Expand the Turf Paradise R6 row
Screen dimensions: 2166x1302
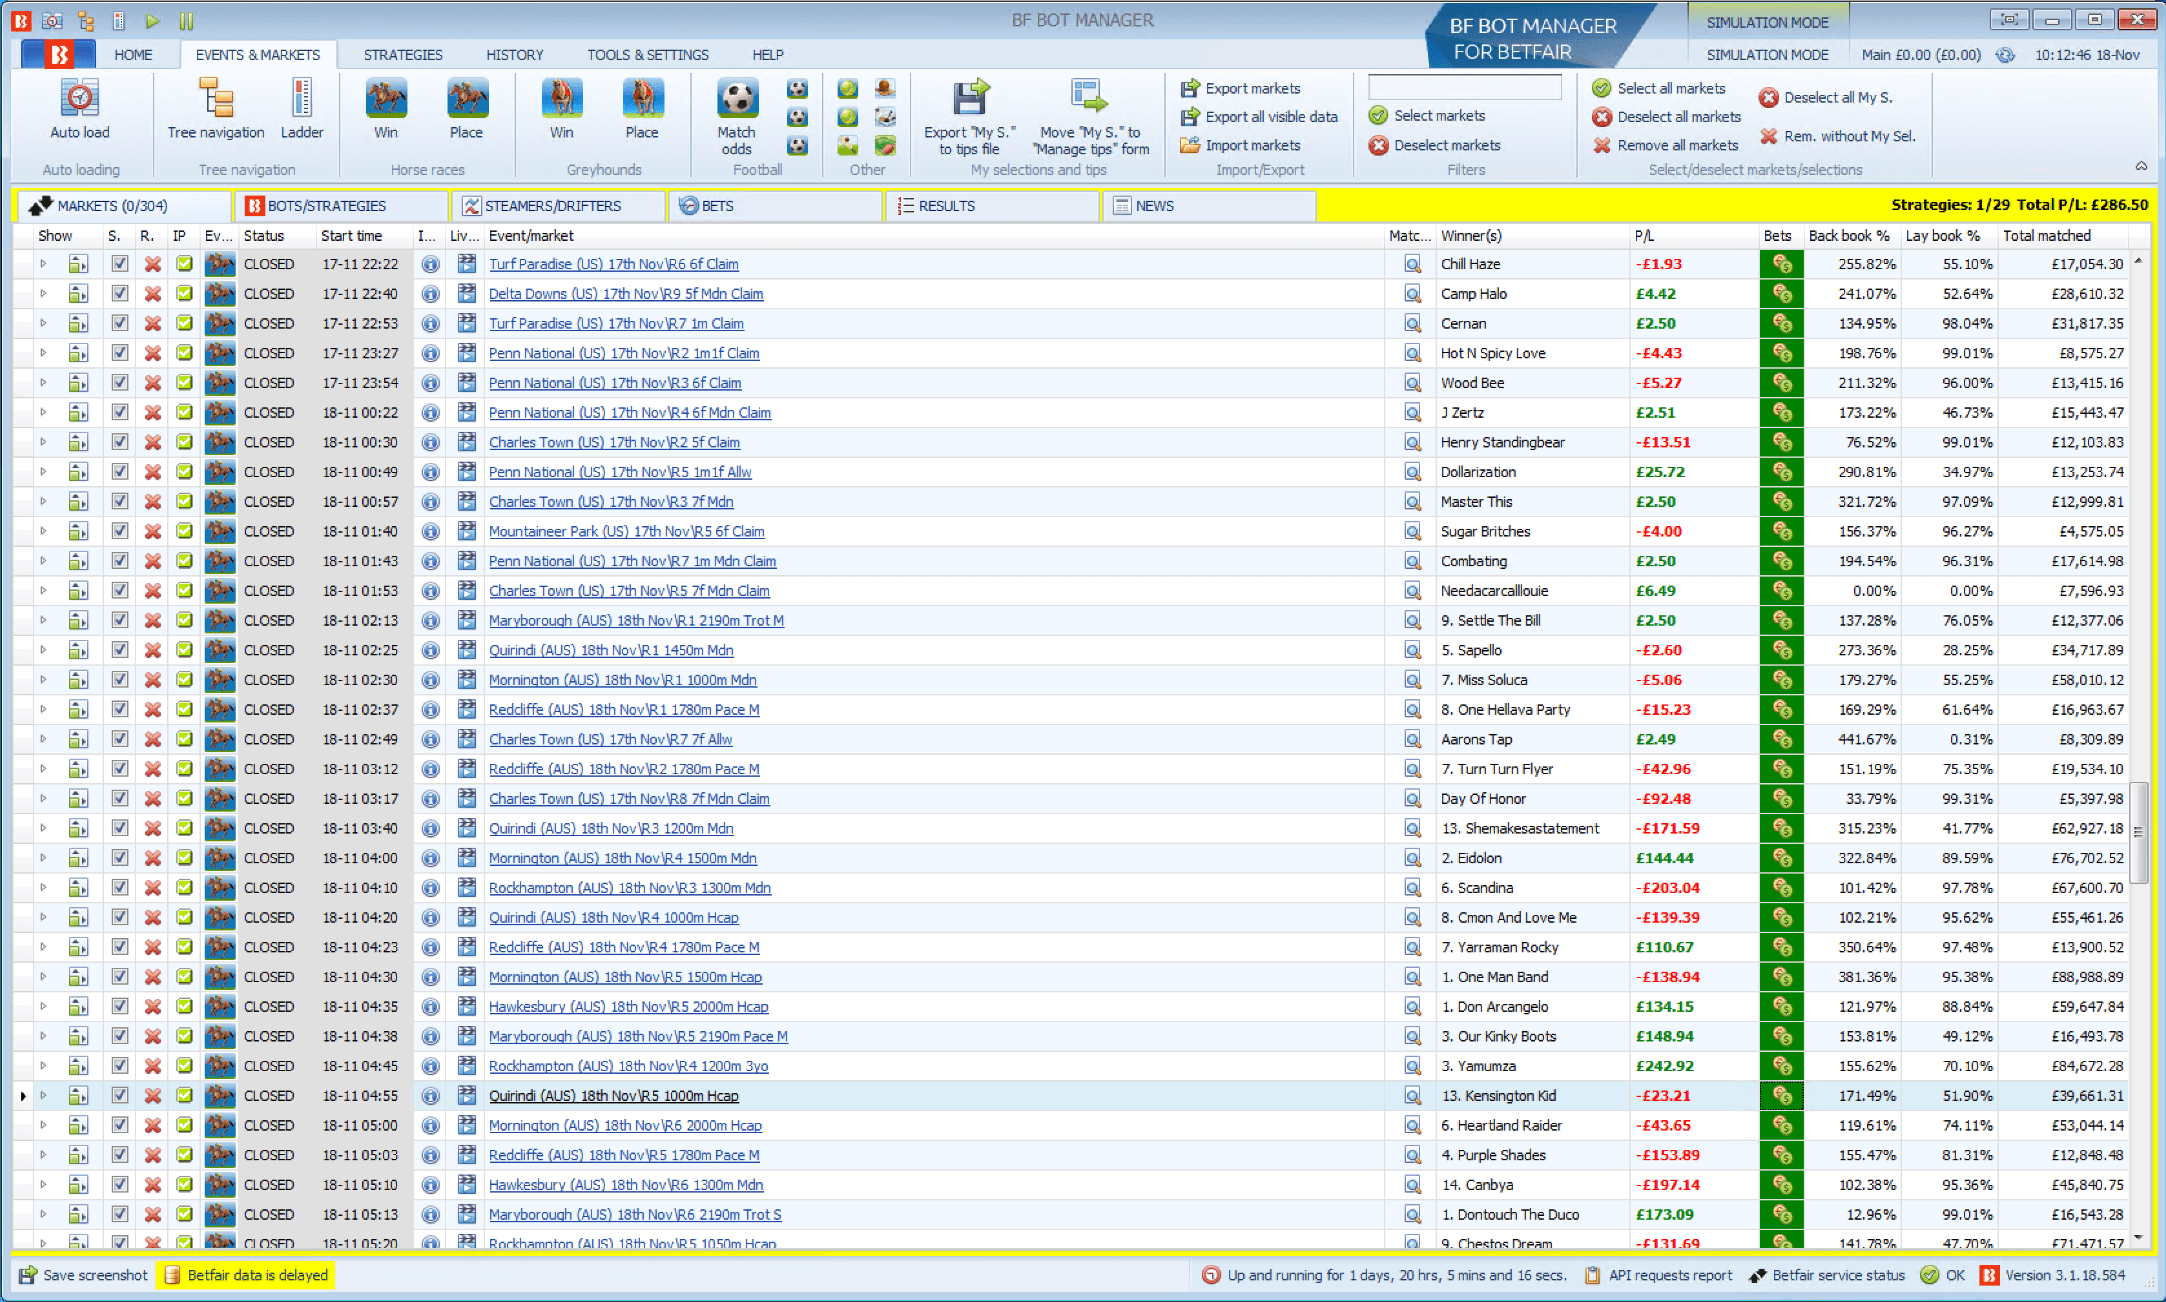pos(43,264)
